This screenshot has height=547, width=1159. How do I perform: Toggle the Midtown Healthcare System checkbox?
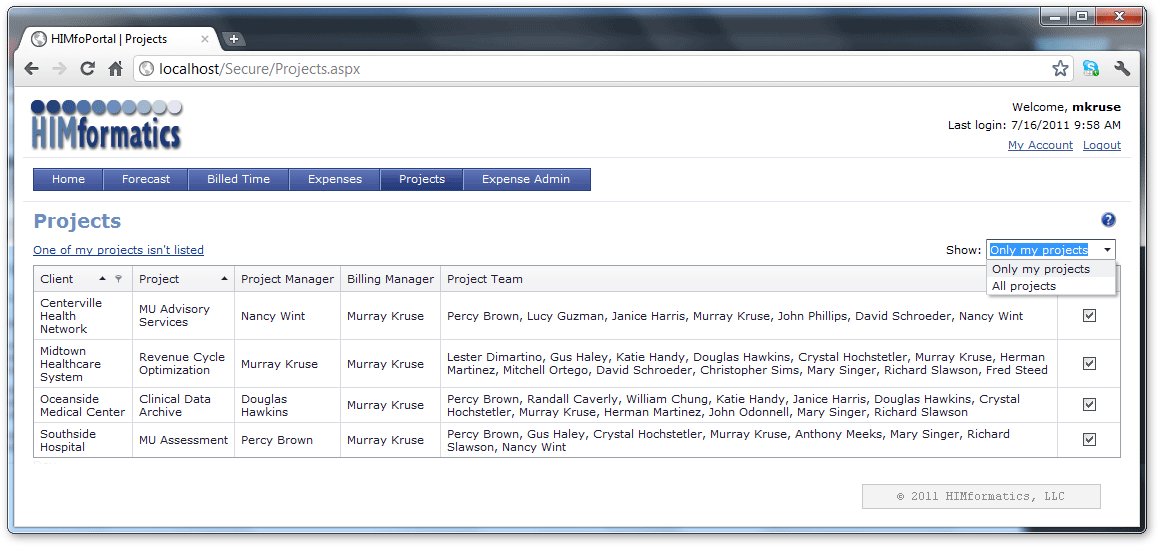[x=1089, y=364]
